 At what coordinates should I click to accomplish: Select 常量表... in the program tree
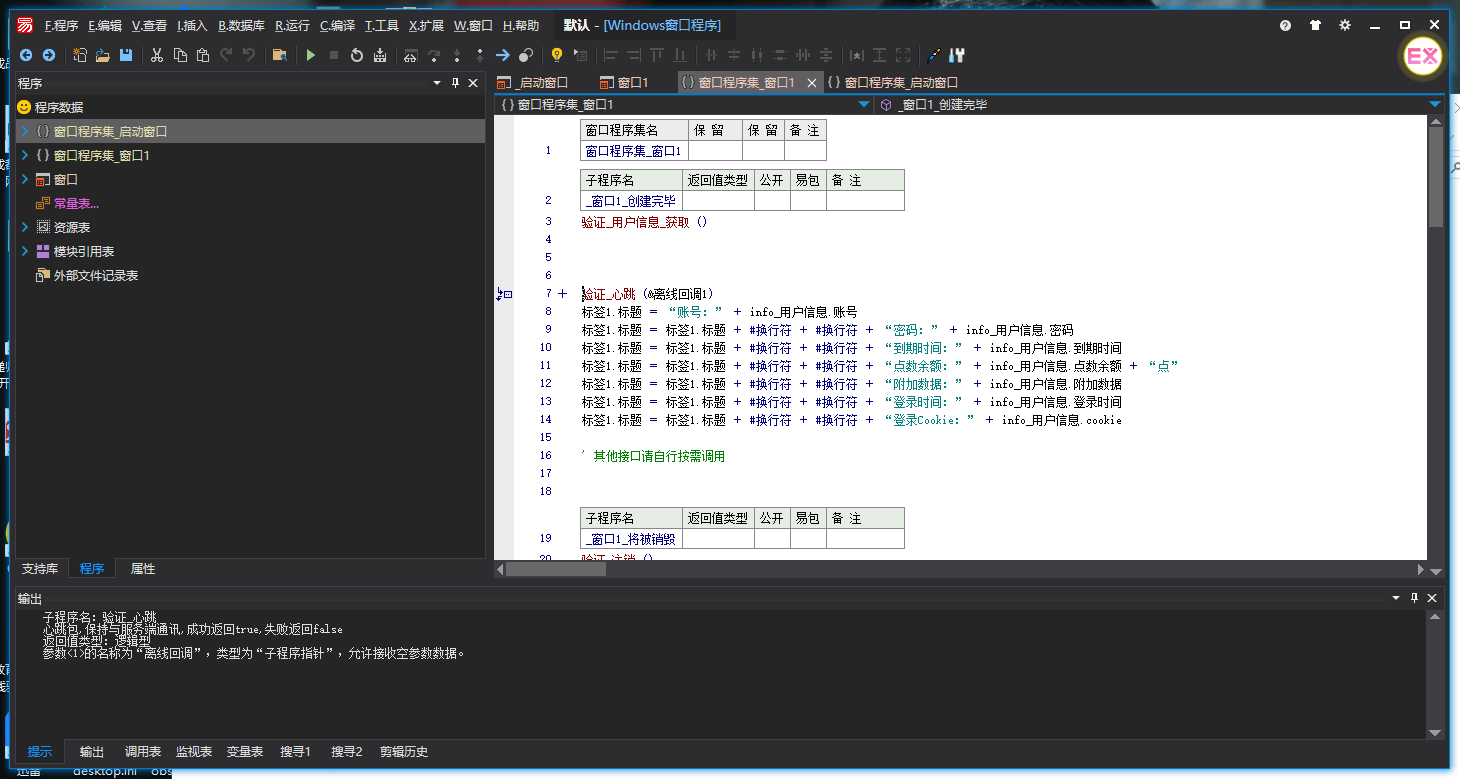tap(76, 204)
